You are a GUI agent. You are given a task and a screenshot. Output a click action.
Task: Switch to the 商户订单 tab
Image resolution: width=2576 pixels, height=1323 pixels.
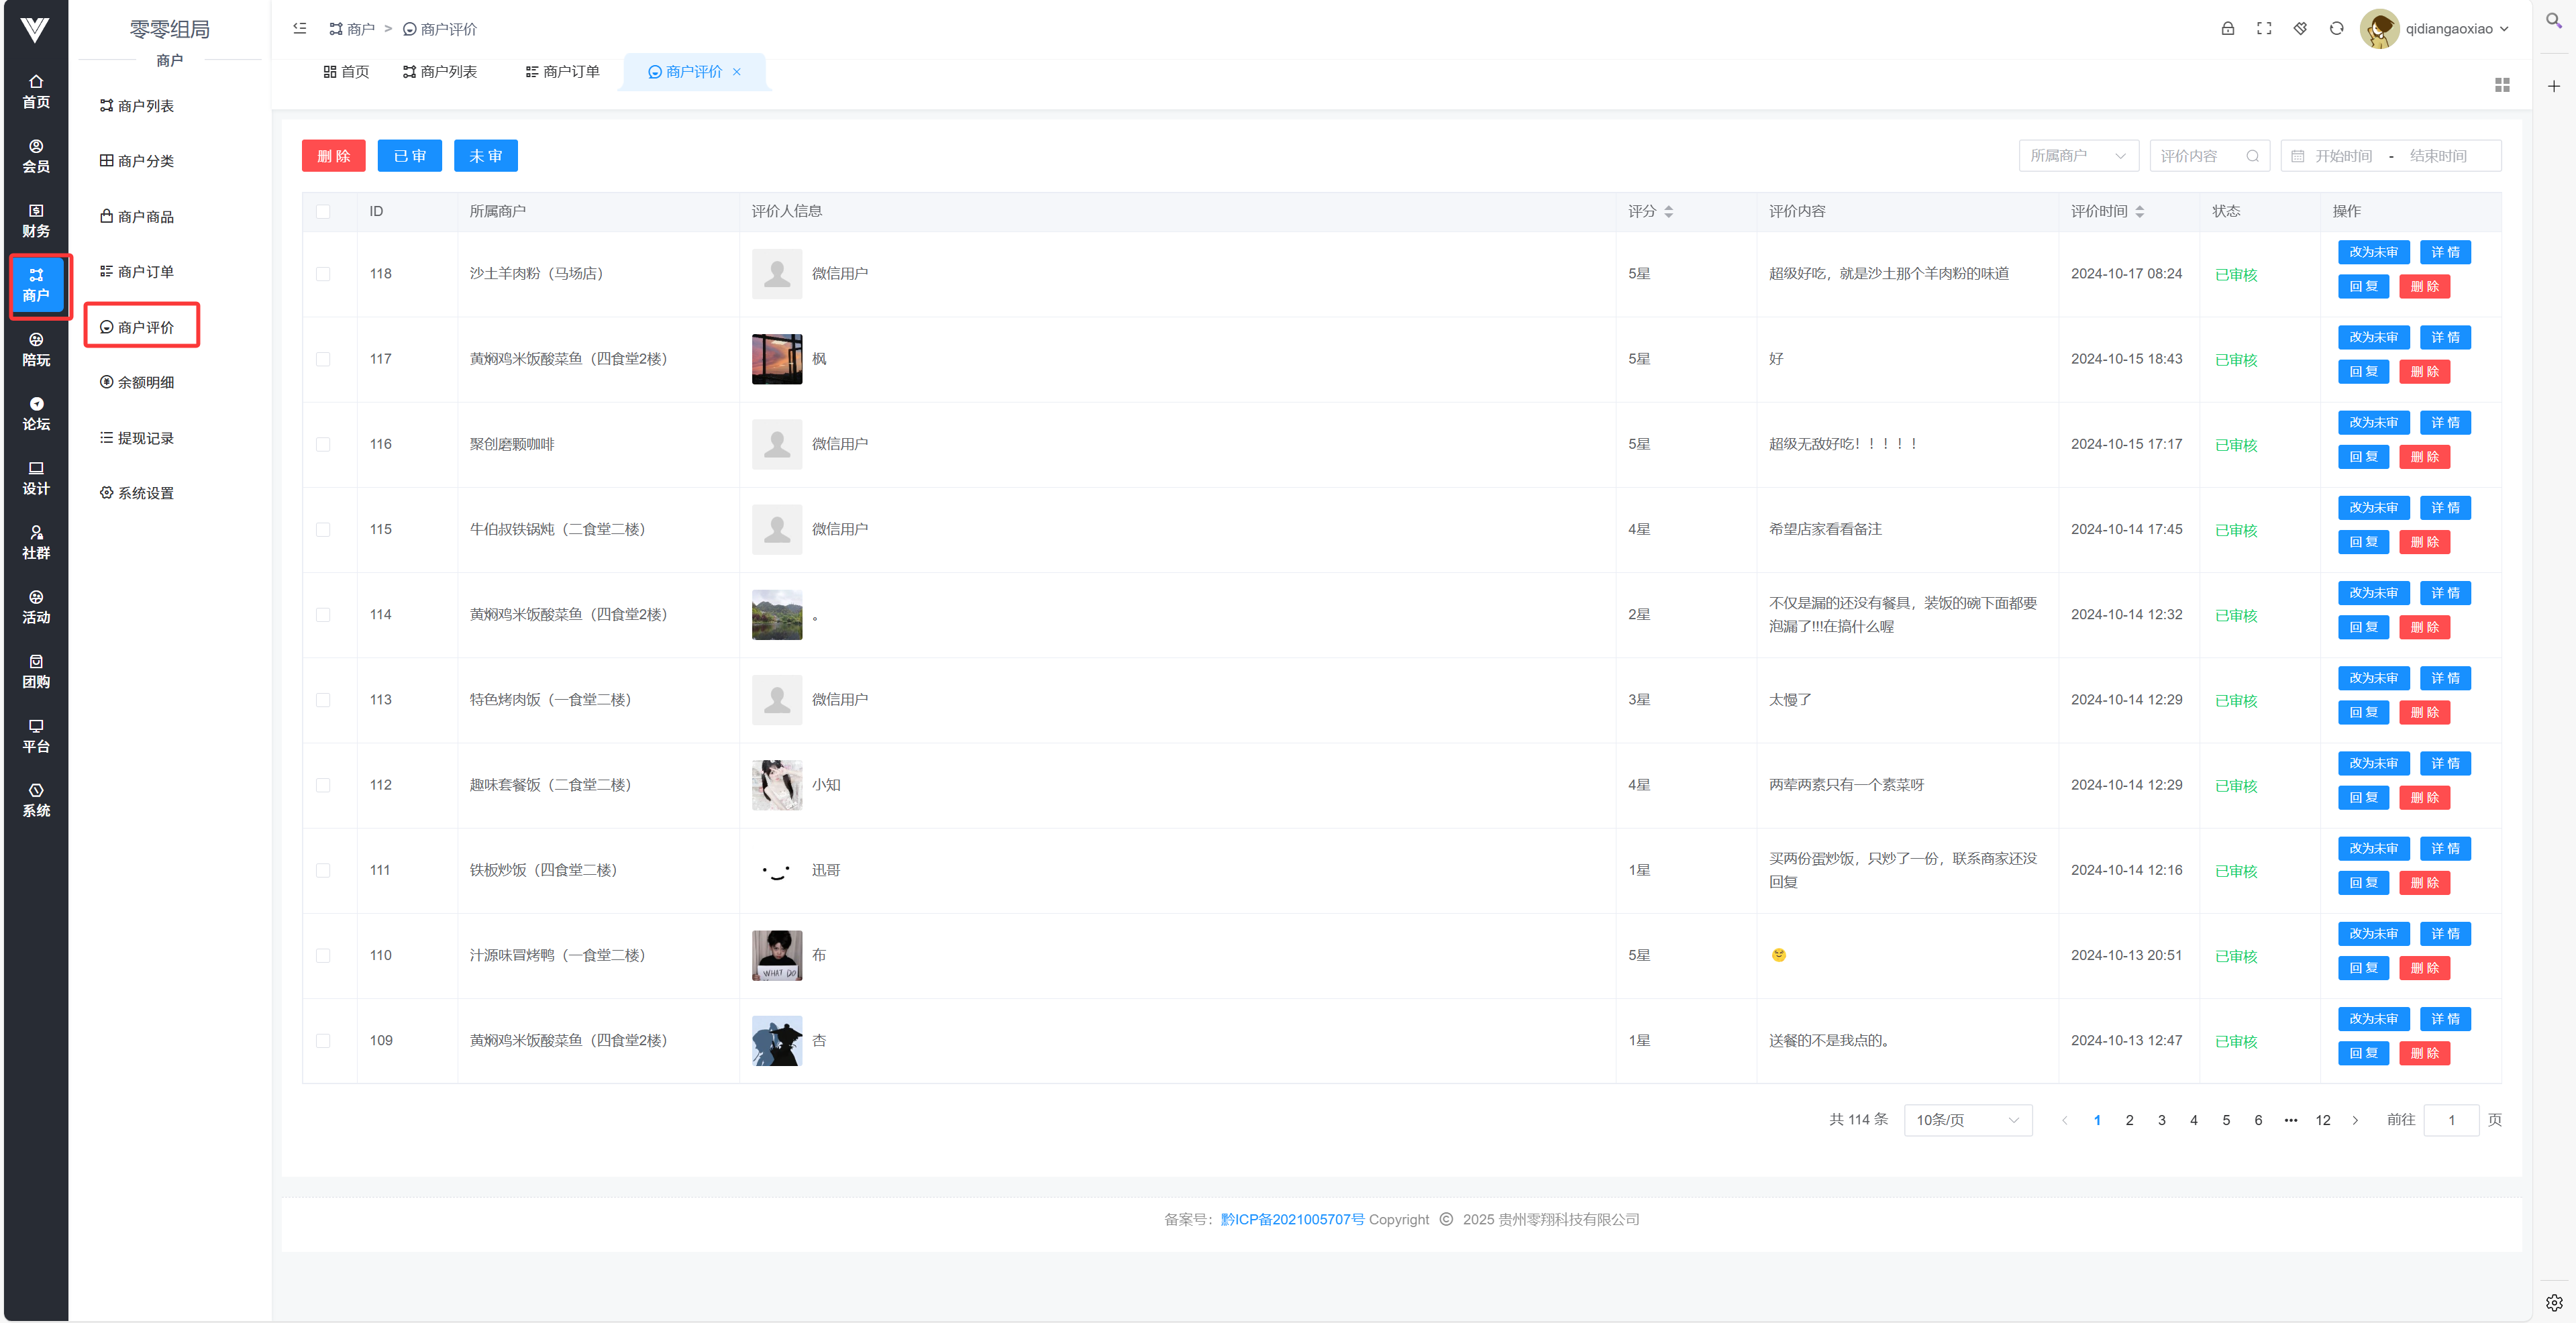(562, 72)
